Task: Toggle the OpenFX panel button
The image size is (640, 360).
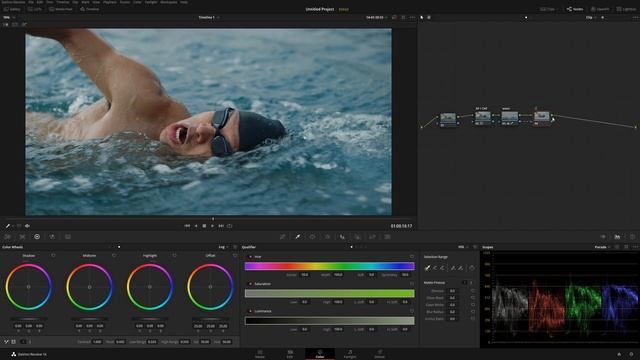Action: click(x=600, y=9)
